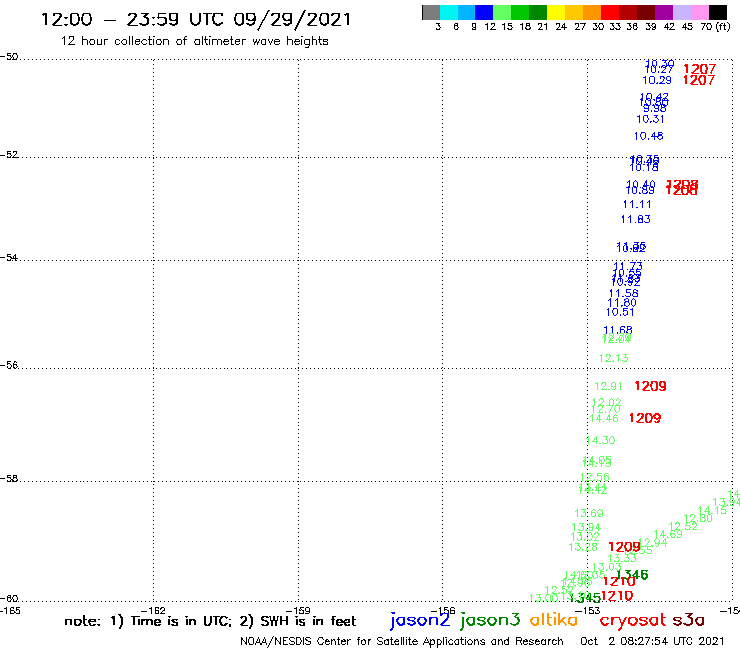Viewport: 740px width, 650px height.
Task: Click the -153 longitude axis label
Action: [x=588, y=611]
